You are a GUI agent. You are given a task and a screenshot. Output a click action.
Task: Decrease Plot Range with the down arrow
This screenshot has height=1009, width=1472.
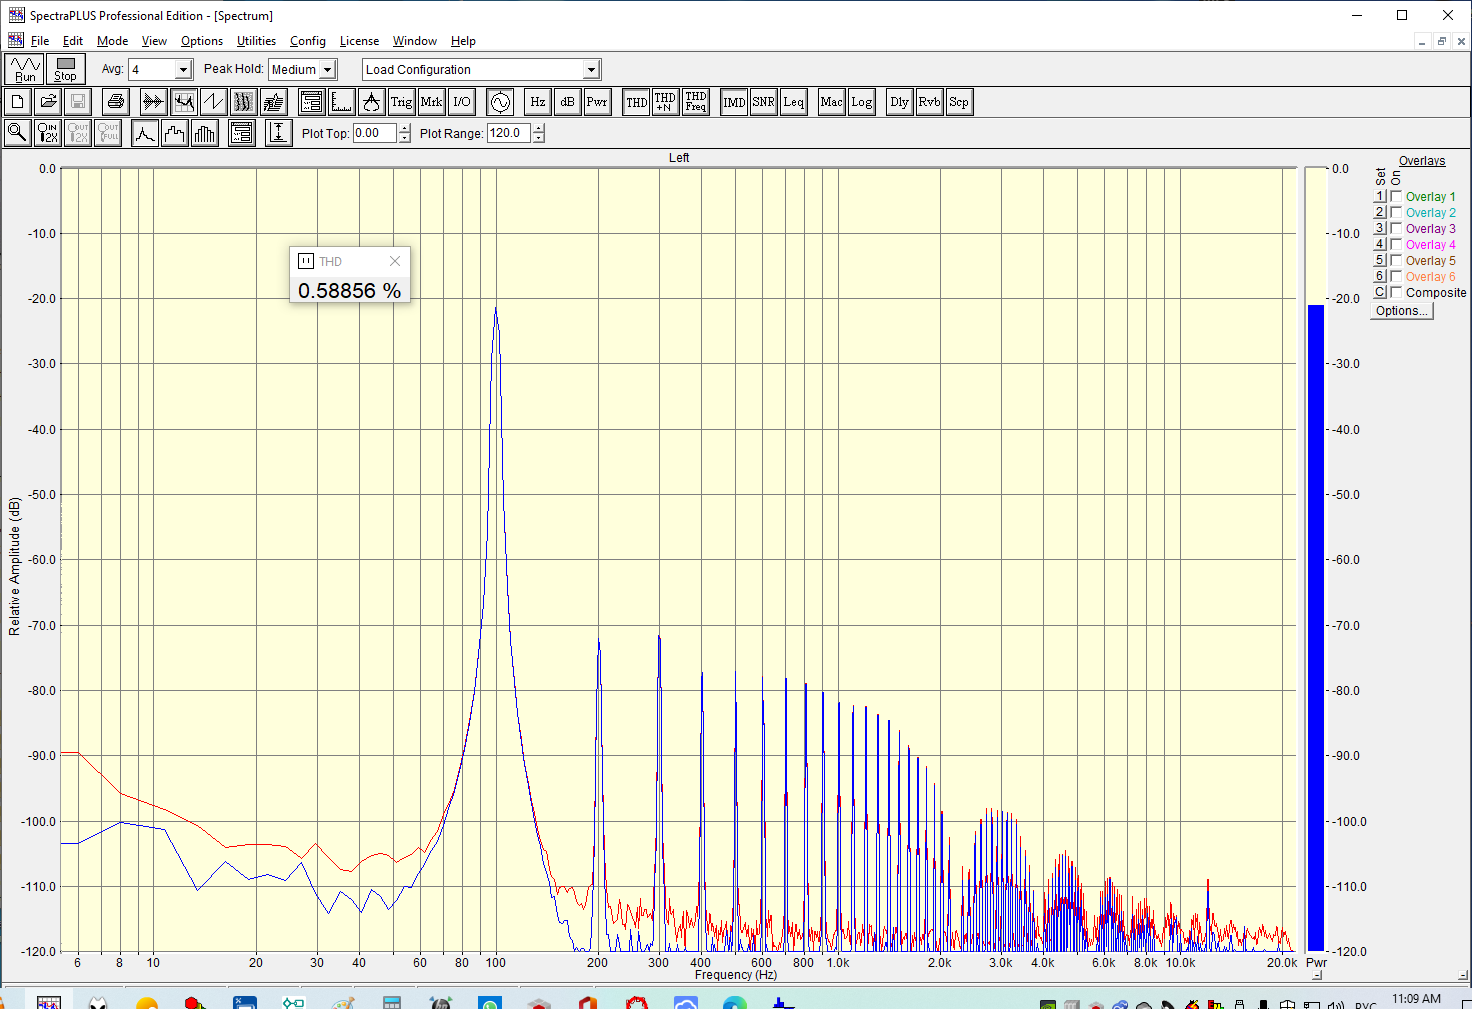(538, 138)
